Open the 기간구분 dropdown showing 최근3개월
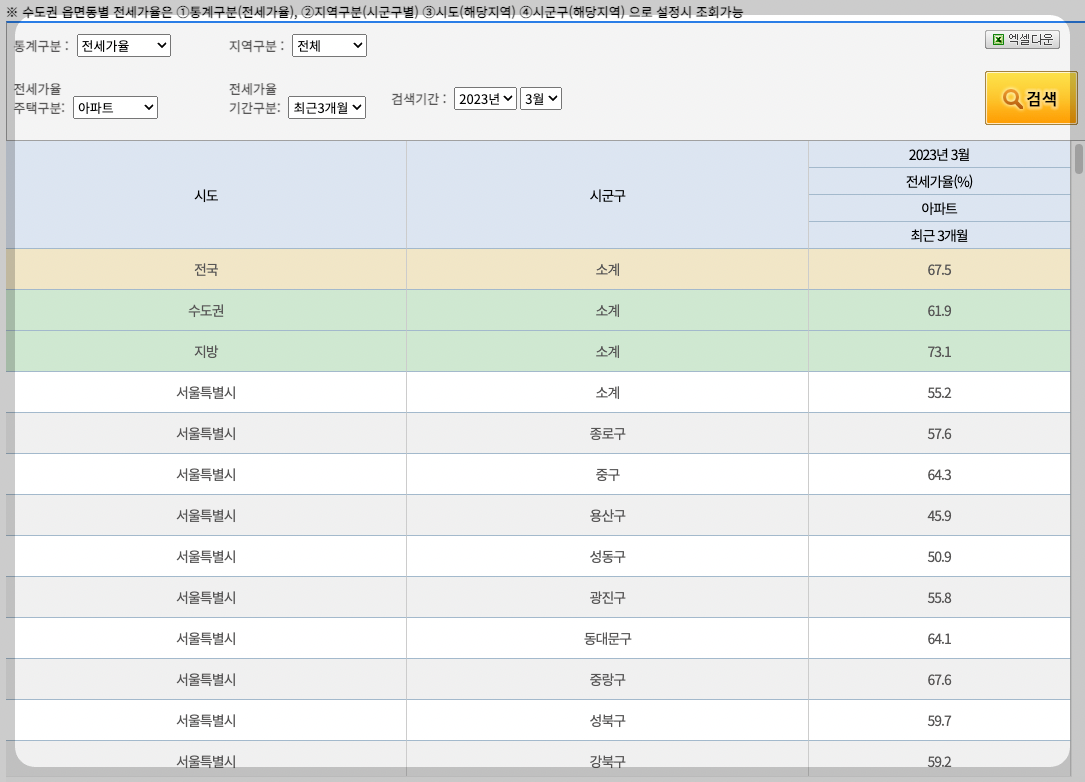 tap(326, 107)
